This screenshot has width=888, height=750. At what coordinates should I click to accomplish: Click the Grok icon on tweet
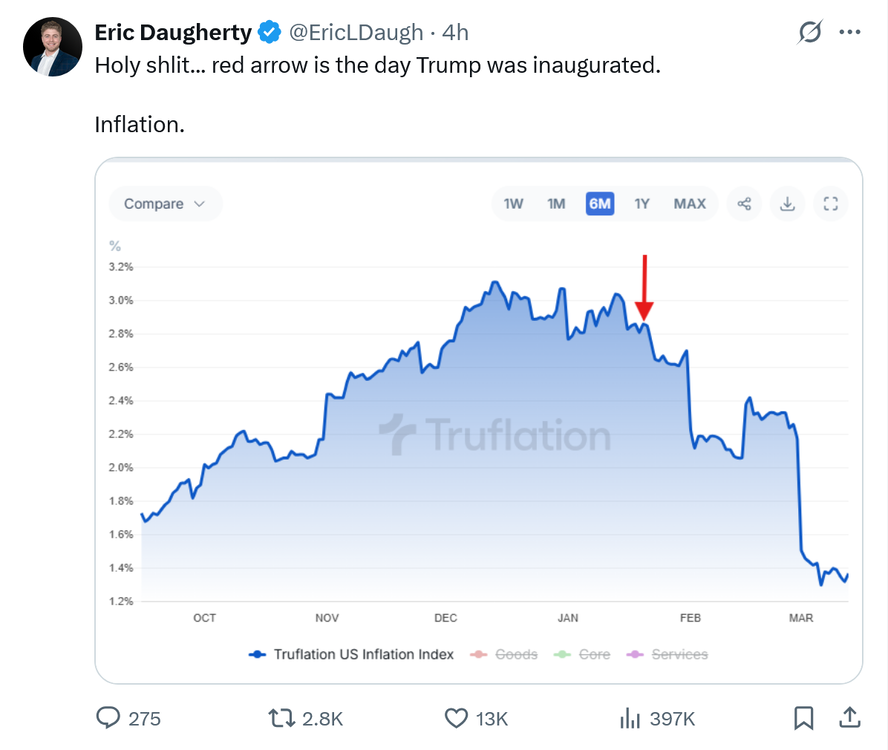point(809,33)
